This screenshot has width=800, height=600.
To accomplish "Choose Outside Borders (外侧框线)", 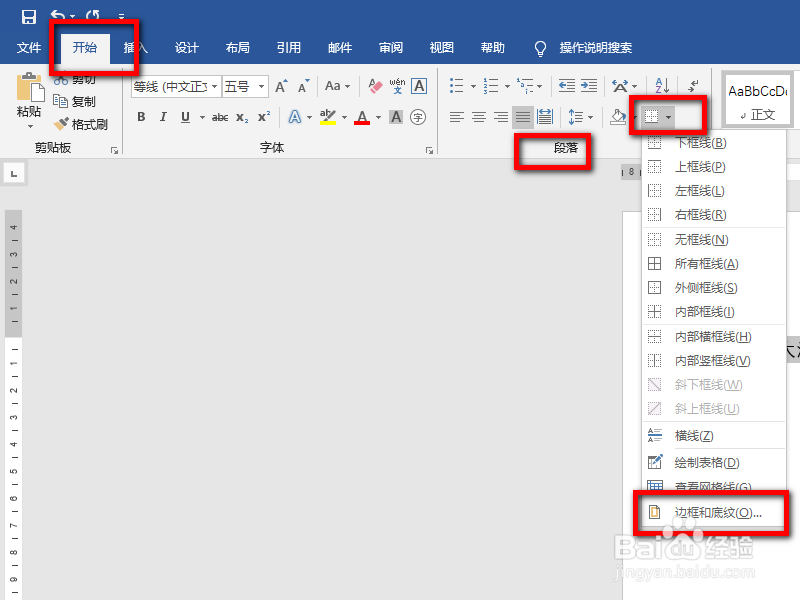I will [x=713, y=288].
